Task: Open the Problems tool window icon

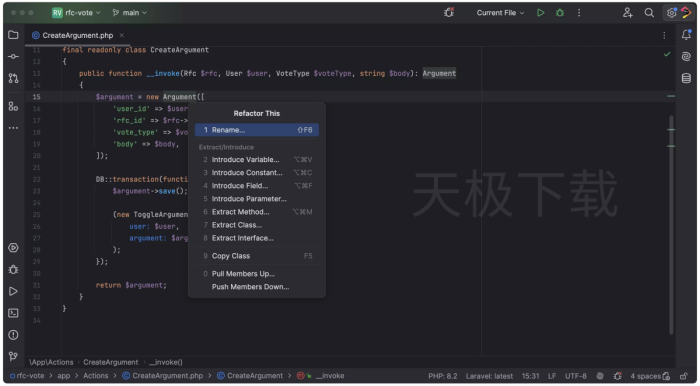Action: (13, 335)
